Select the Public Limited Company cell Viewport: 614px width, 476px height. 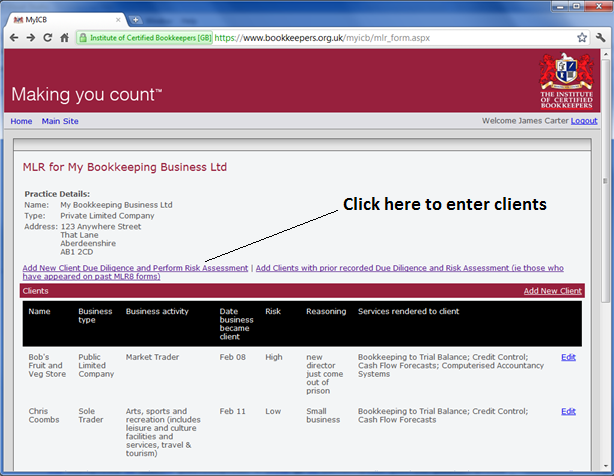click(96, 365)
